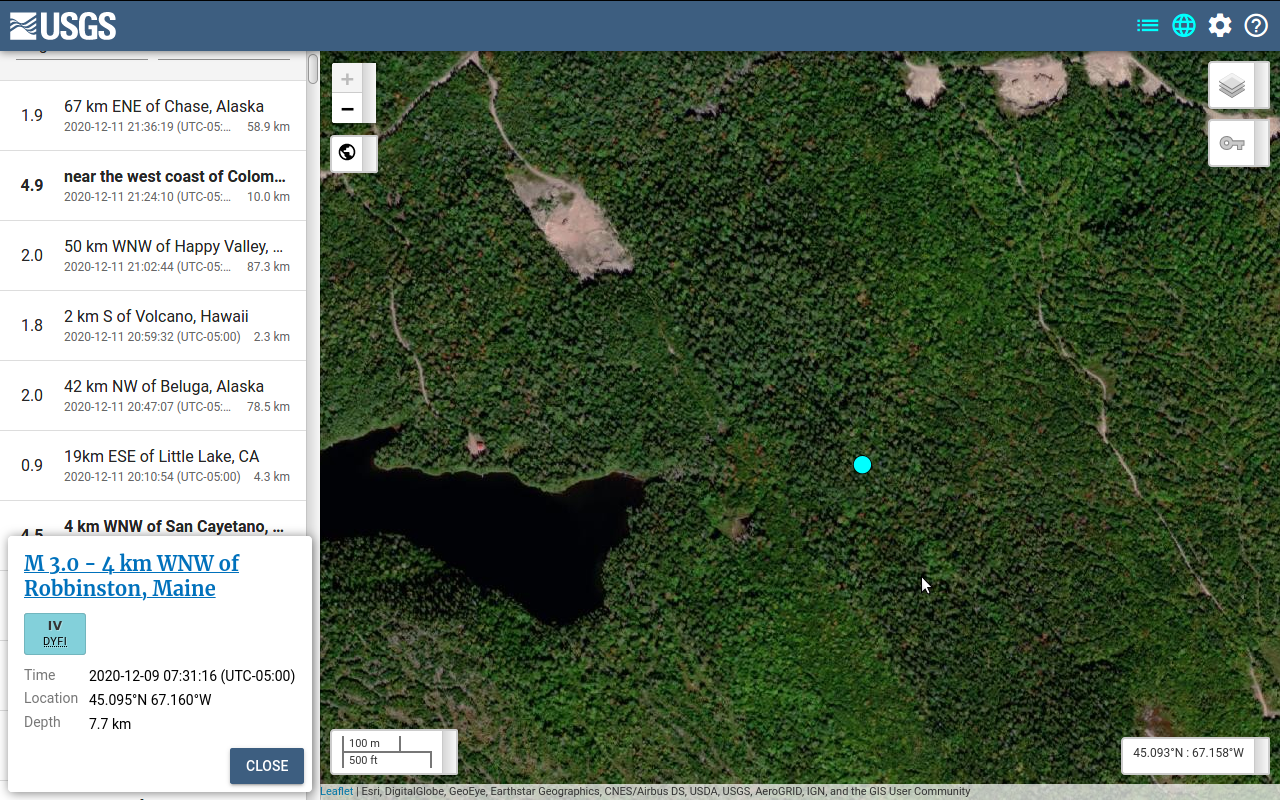Click the earthquake list scrollbar thumb
The height and width of the screenshot is (800, 1280).
click(313, 69)
